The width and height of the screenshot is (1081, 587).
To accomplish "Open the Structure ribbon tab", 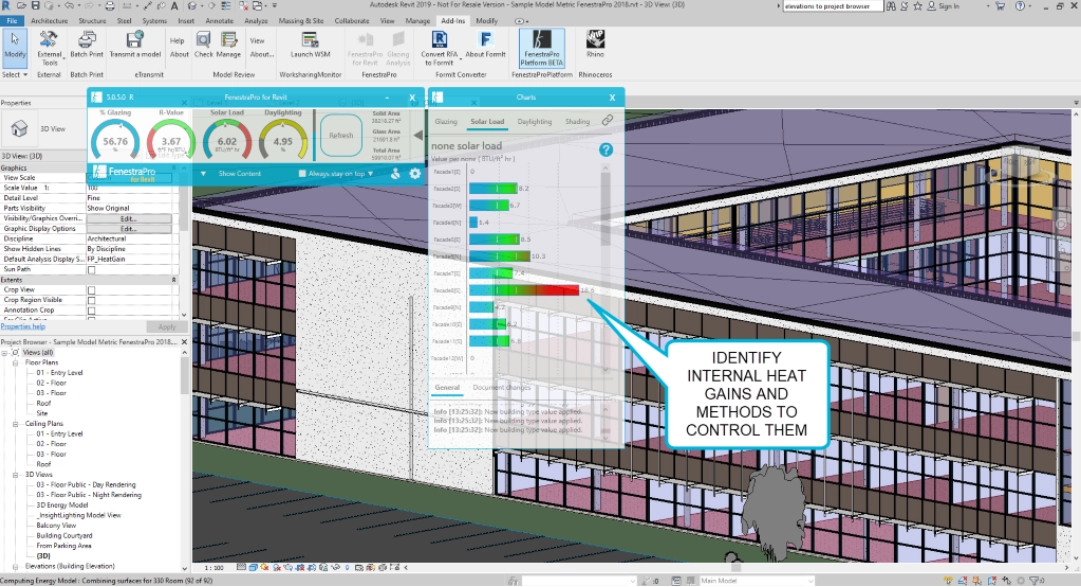I will pos(92,21).
